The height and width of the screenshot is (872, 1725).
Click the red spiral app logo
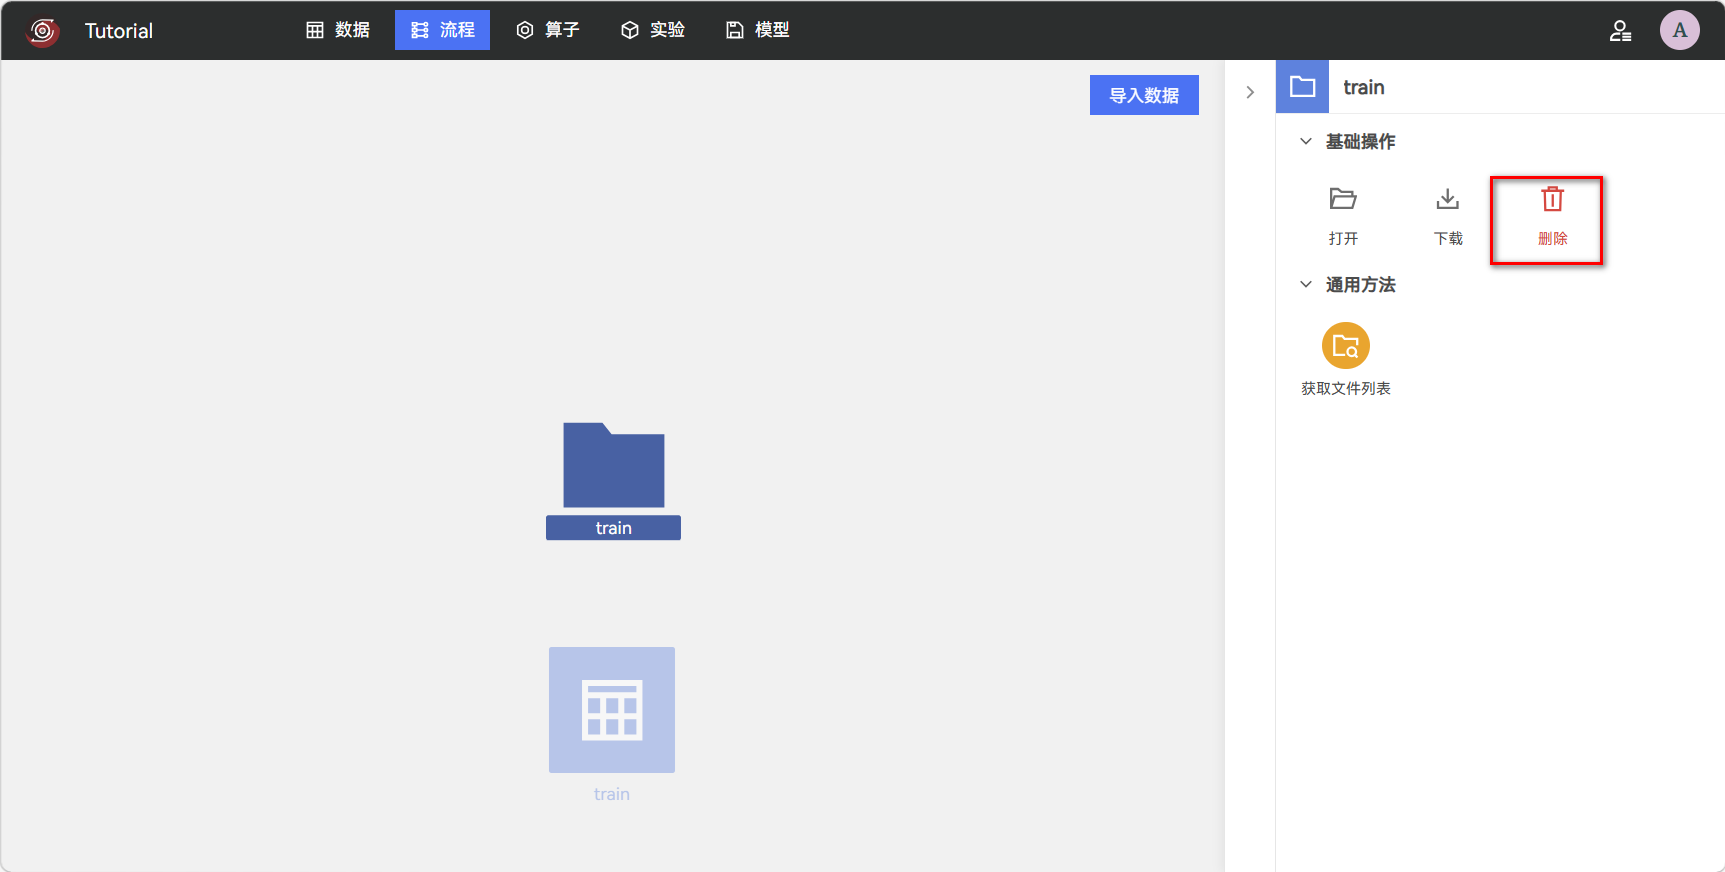[x=42, y=31]
